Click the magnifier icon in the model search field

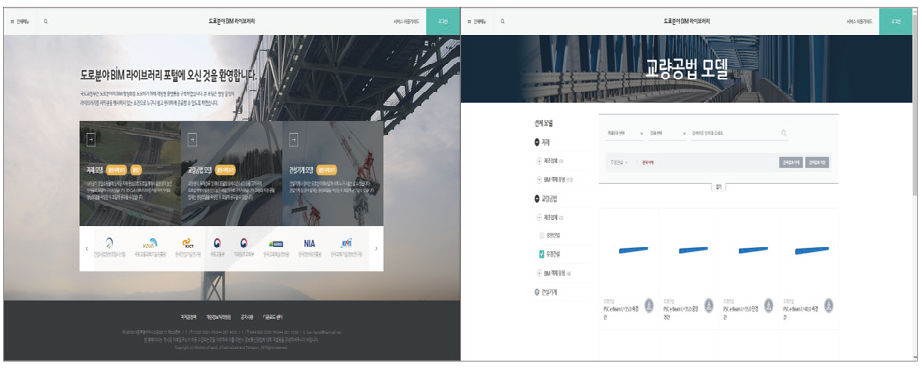pos(784,133)
